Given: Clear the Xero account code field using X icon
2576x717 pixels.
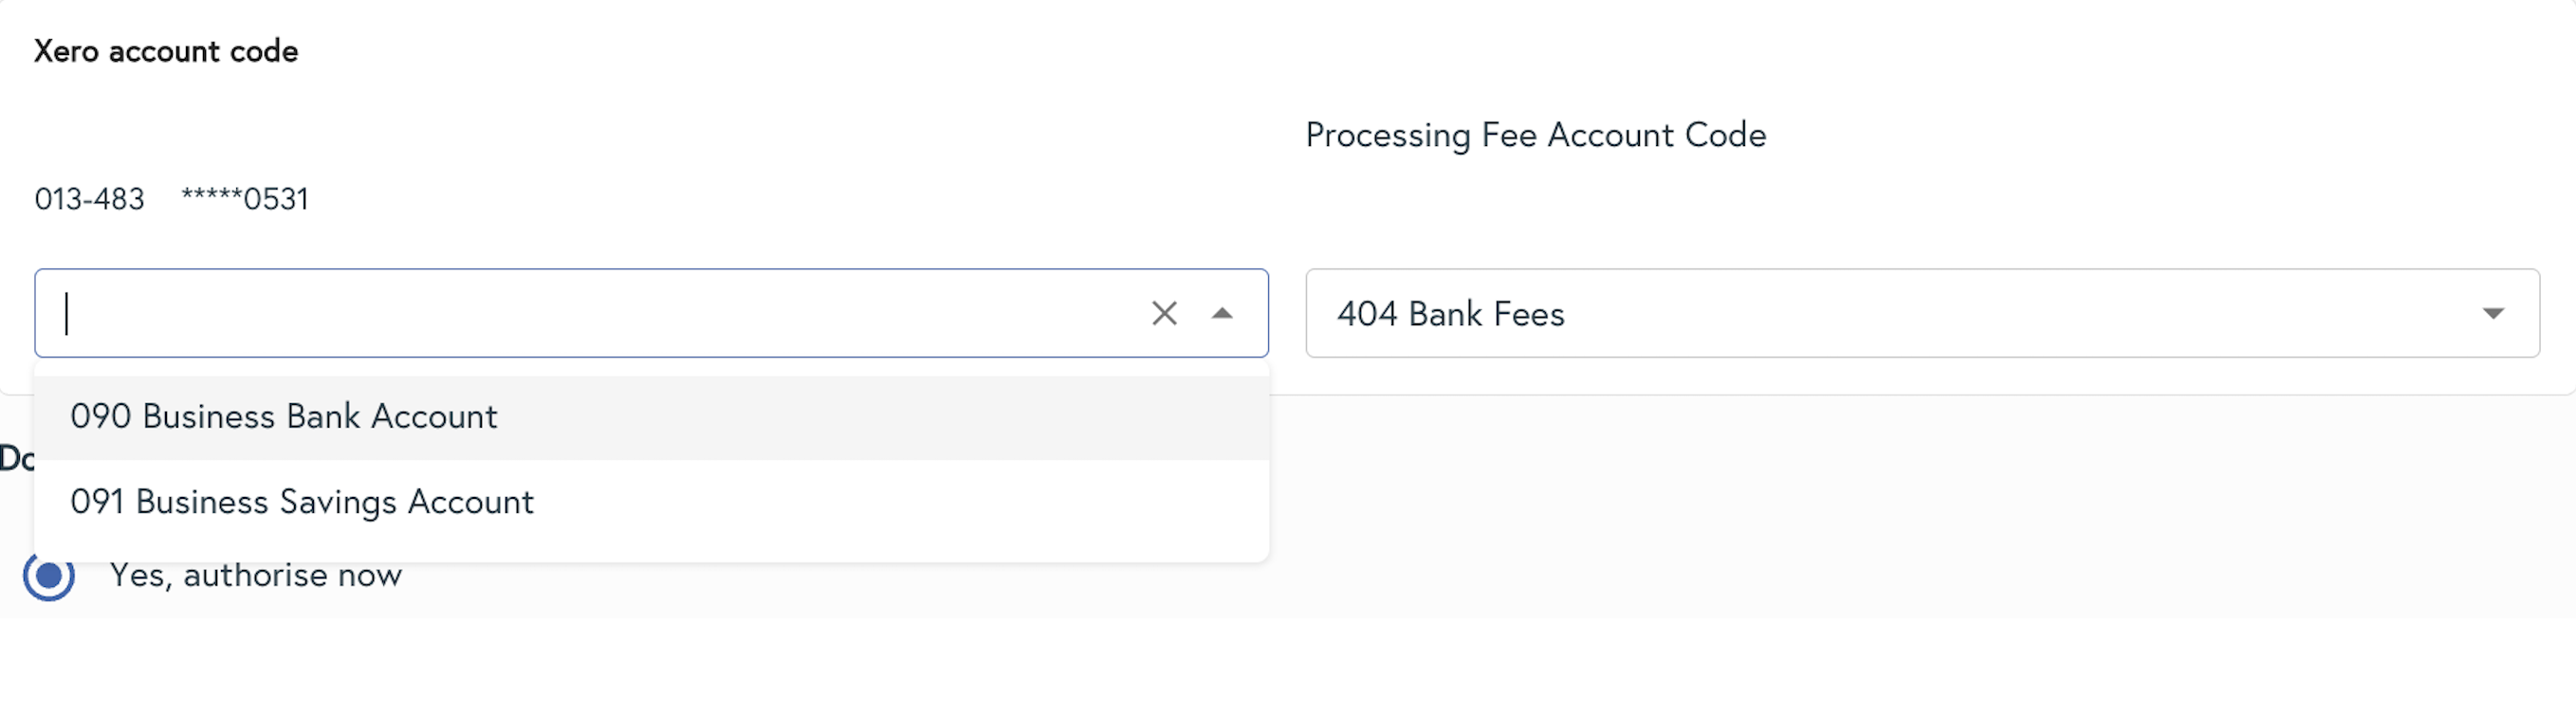Looking at the screenshot, I should [x=1163, y=314].
